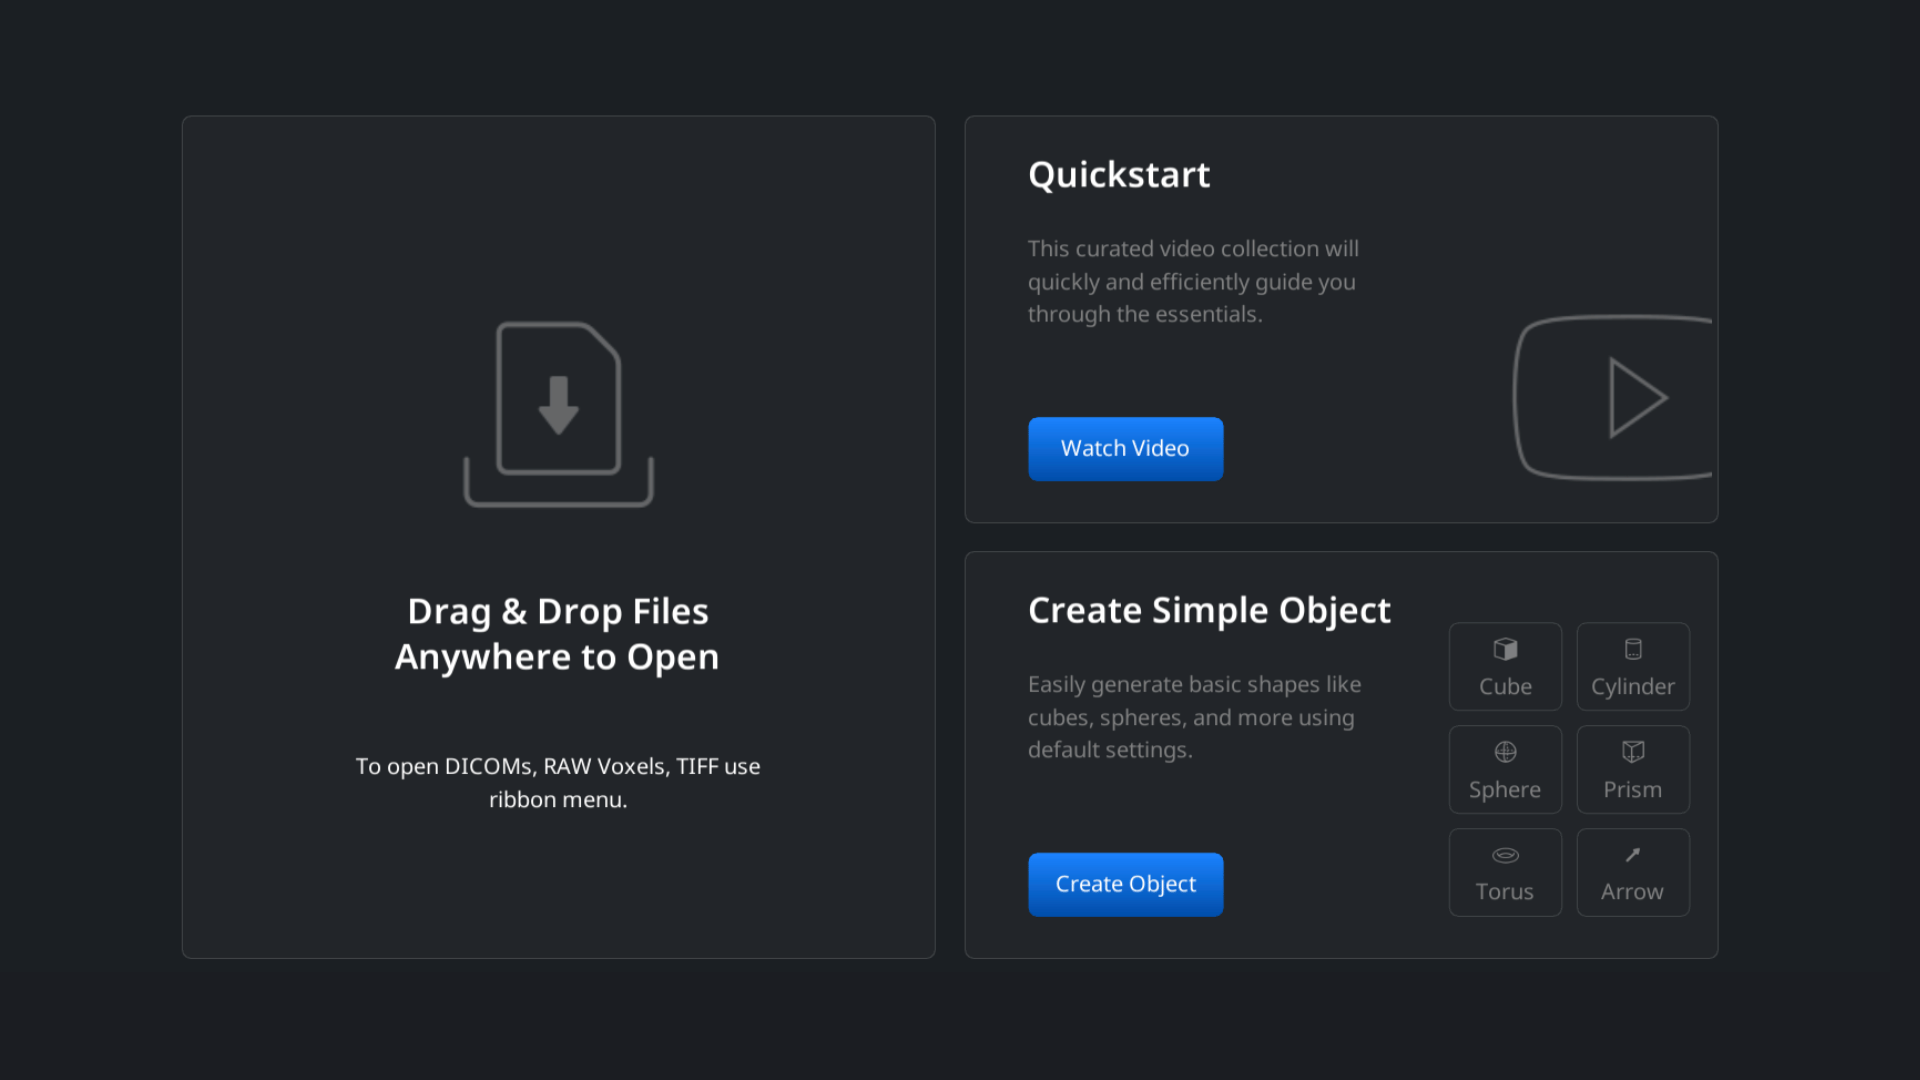Create a Torus object

point(1505,872)
